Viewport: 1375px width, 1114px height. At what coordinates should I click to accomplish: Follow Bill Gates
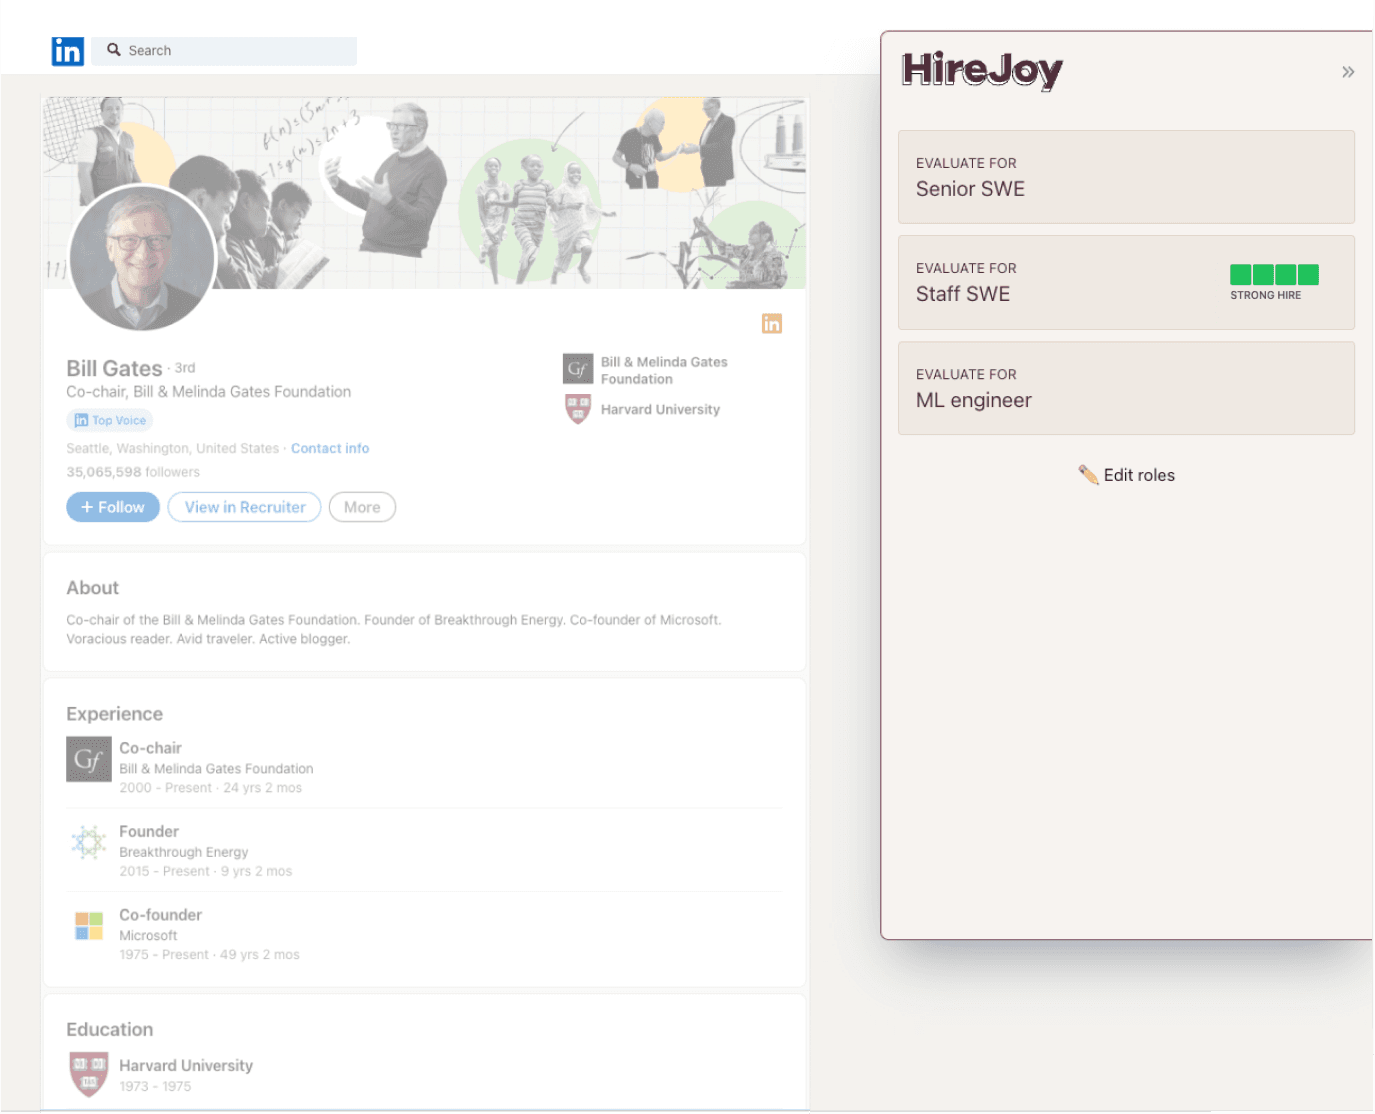point(113,508)
